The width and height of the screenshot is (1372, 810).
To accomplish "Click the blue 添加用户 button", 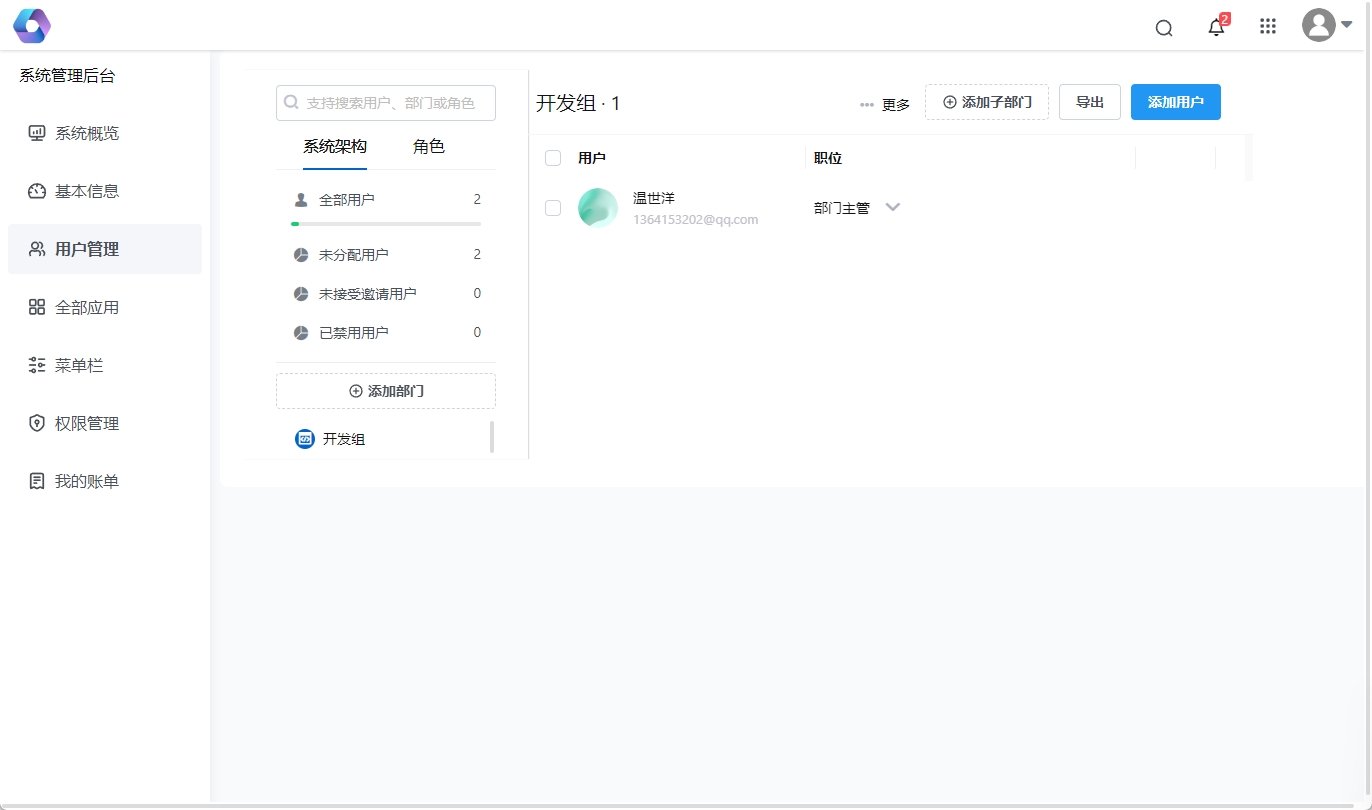I will click(x=1175, y=101).
